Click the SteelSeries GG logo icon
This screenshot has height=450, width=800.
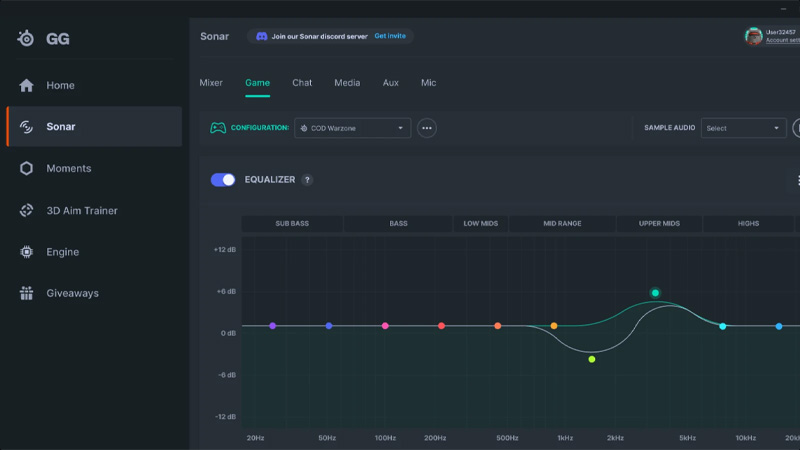coord(27,39)
